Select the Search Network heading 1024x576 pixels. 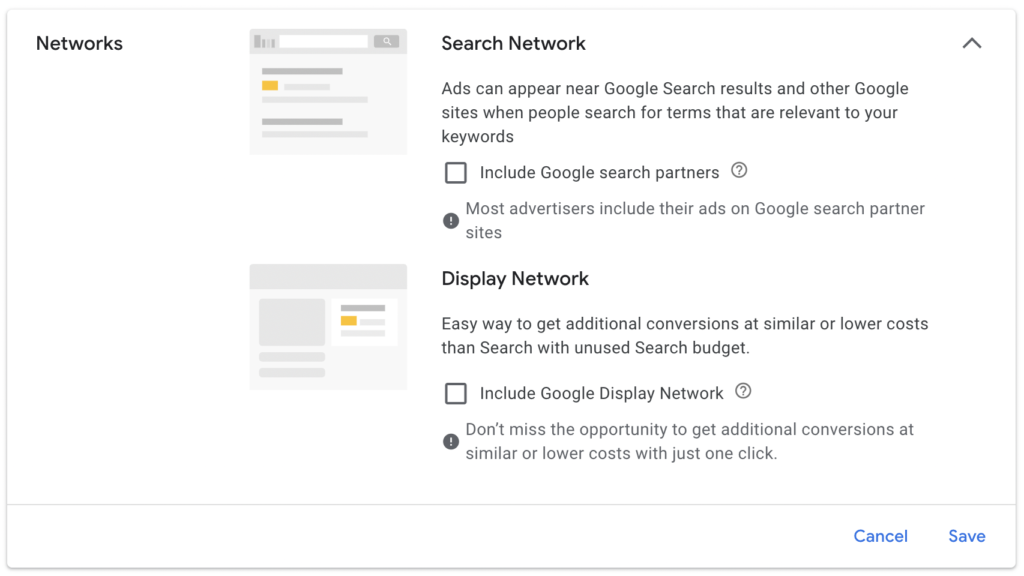513,43
